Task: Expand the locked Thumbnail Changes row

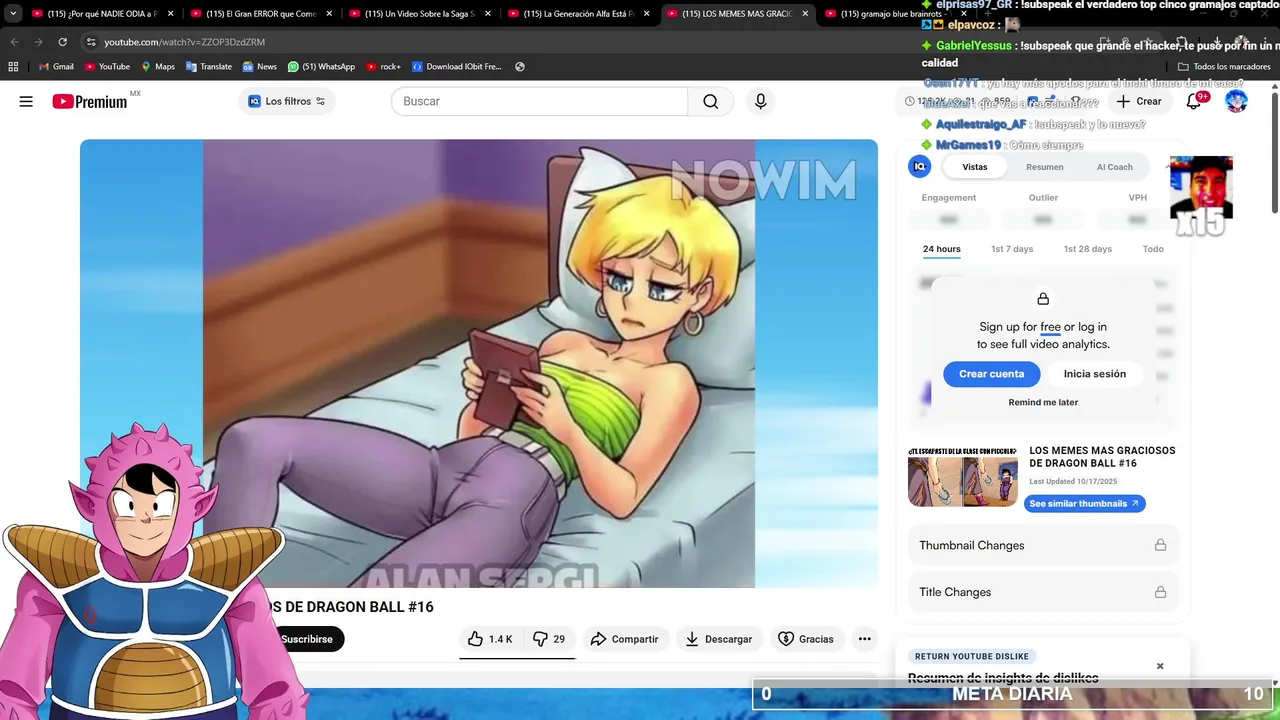Action: pyautogui.click(x=1043, y=545)
